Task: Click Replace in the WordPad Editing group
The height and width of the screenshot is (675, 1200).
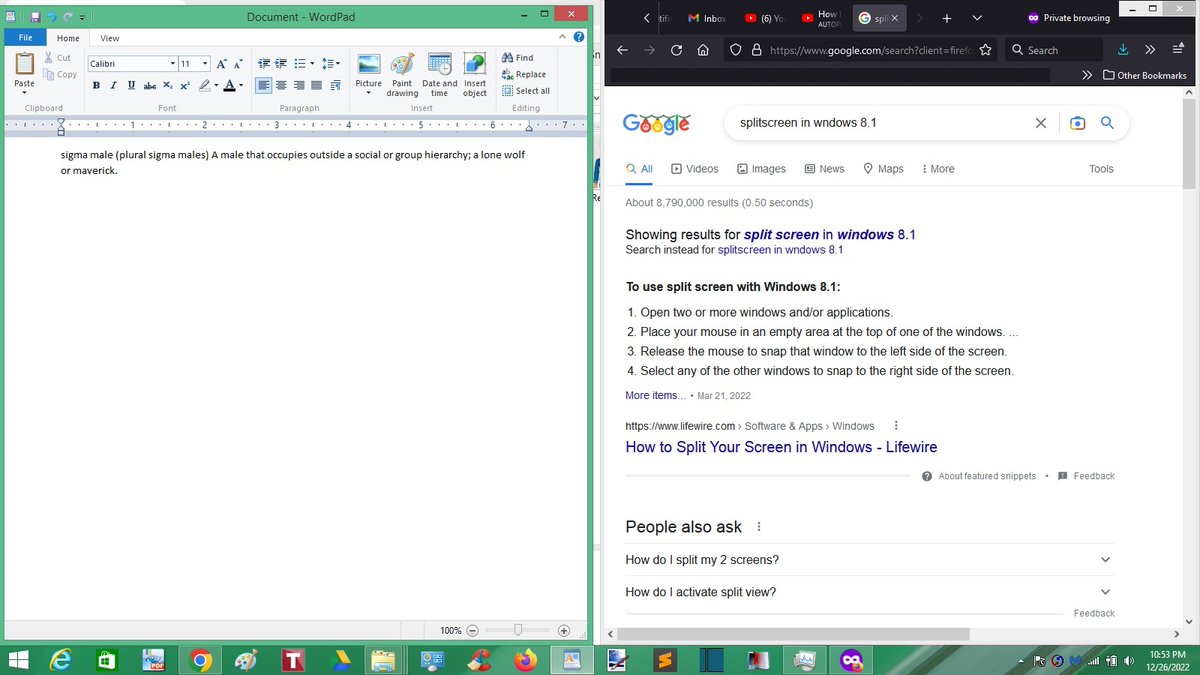Action: point(524,74)
